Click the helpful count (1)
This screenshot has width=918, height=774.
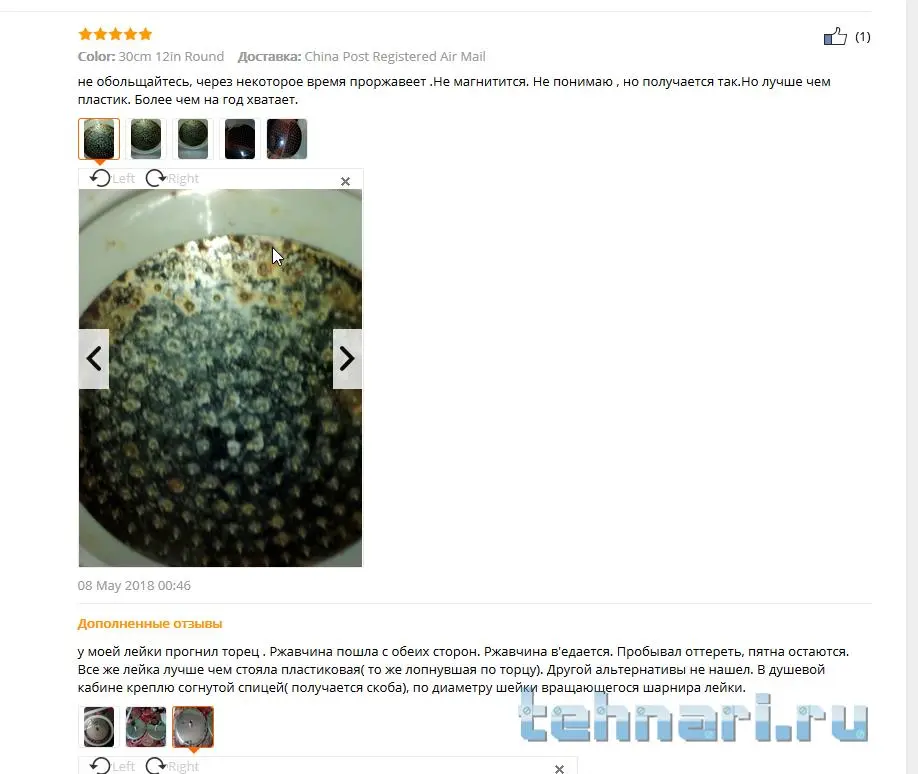pyautogui.click(x=862, y=37)
